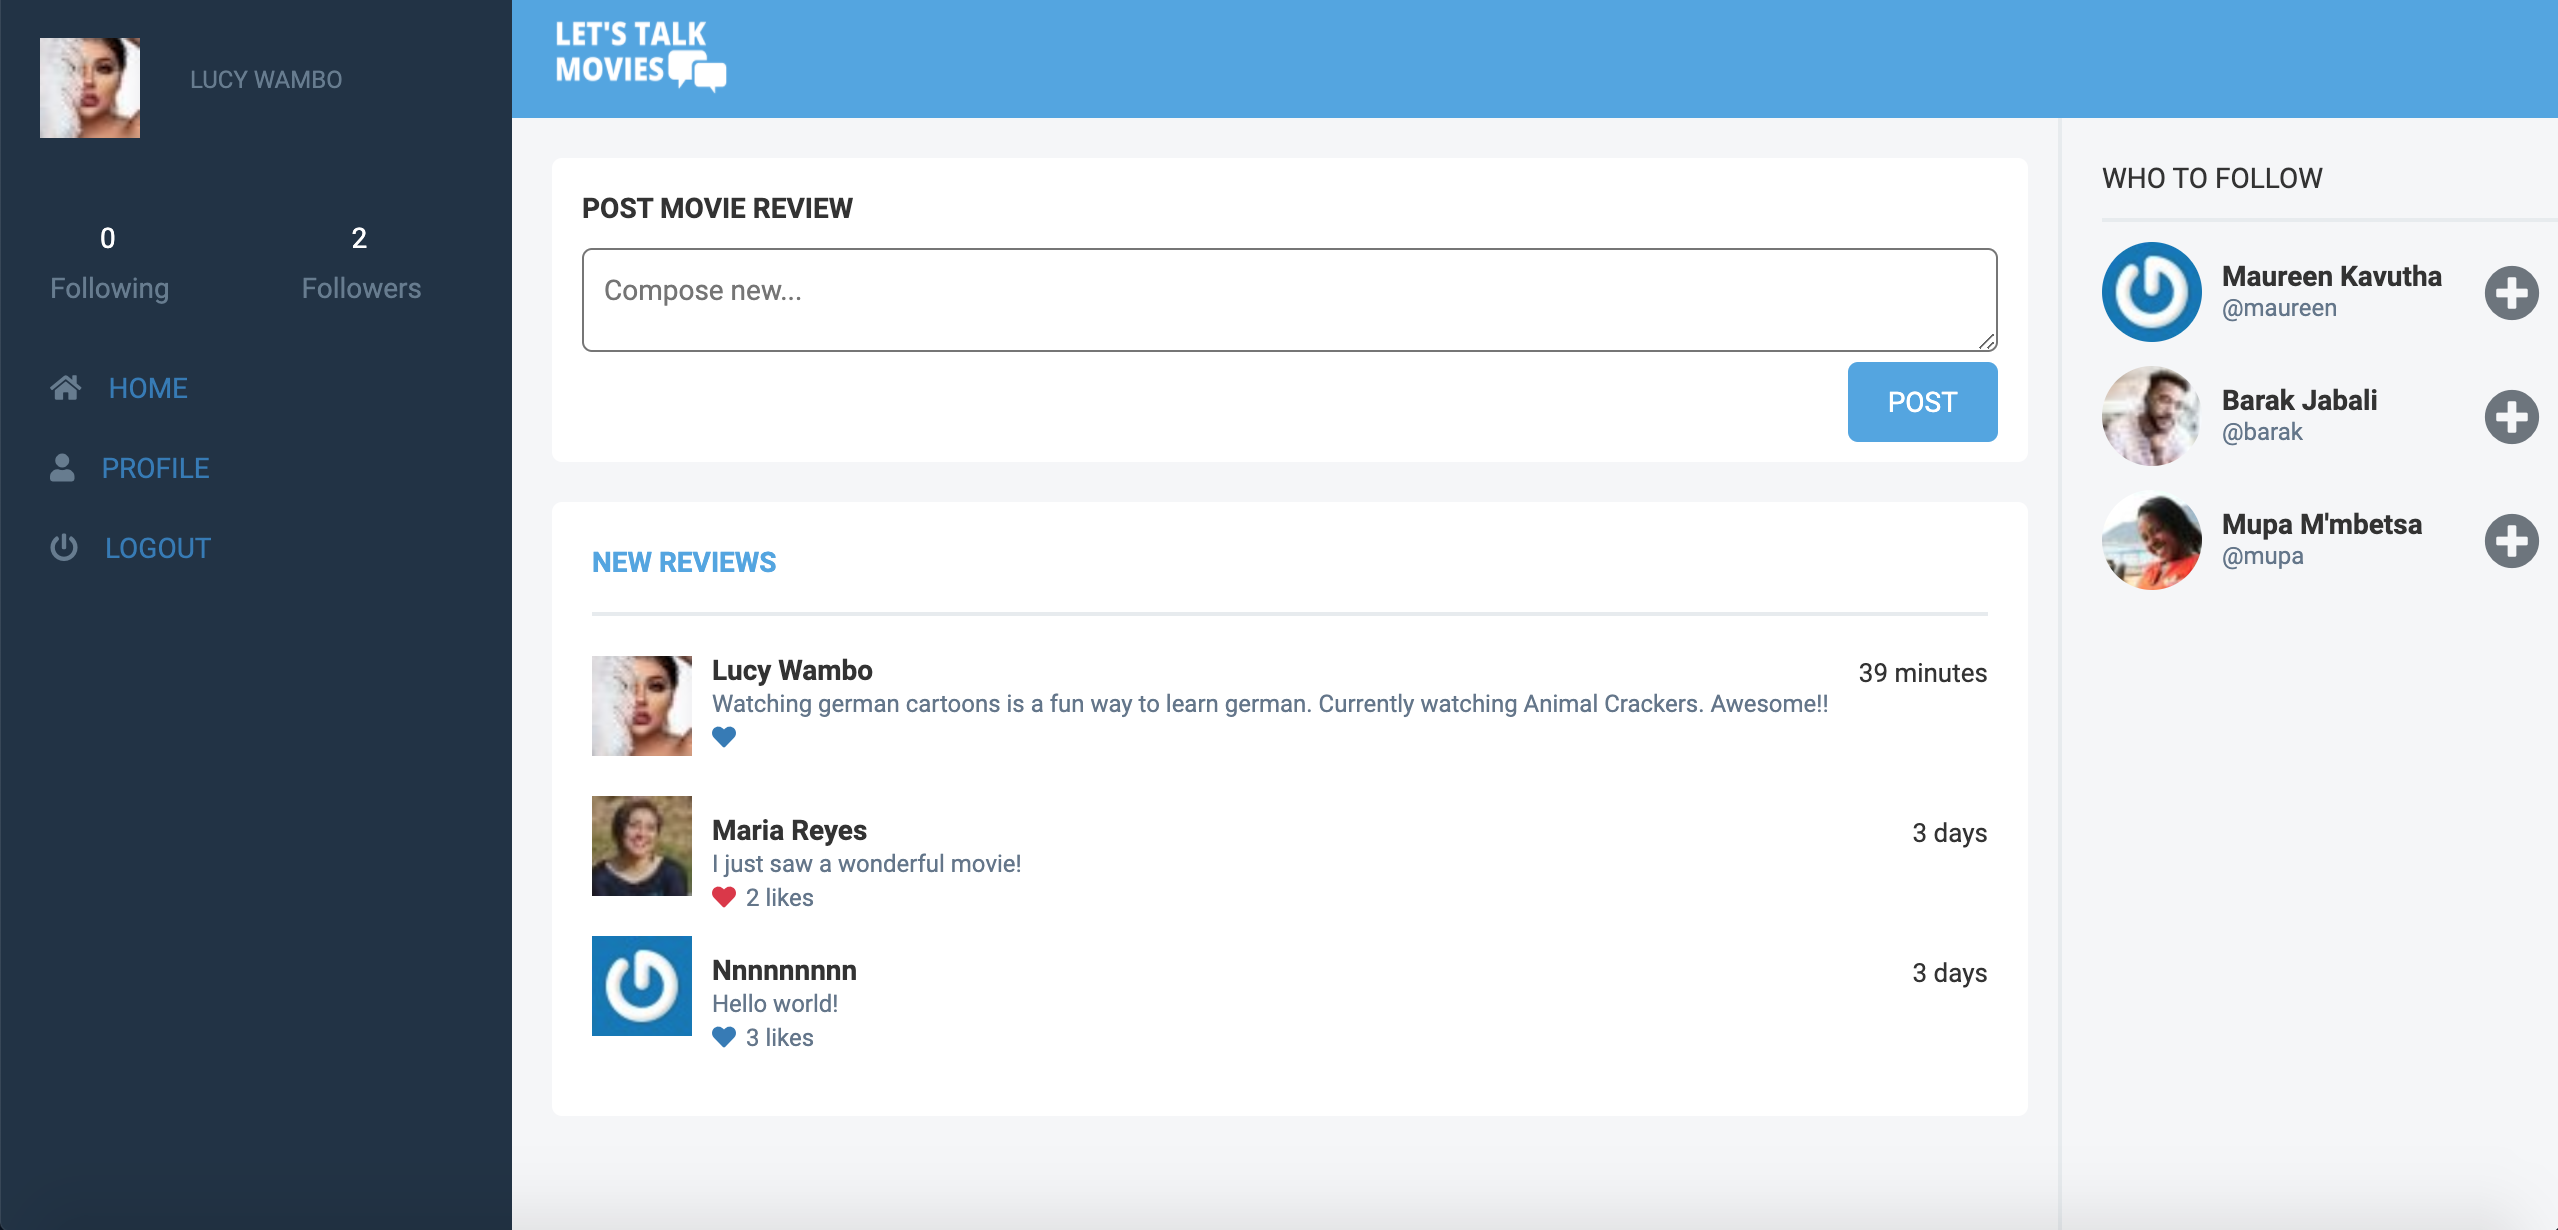The image size is (2558, 1230).
Task: Open the PROFILE menu item
Action: pyautogui.click(x=155, y=468)
